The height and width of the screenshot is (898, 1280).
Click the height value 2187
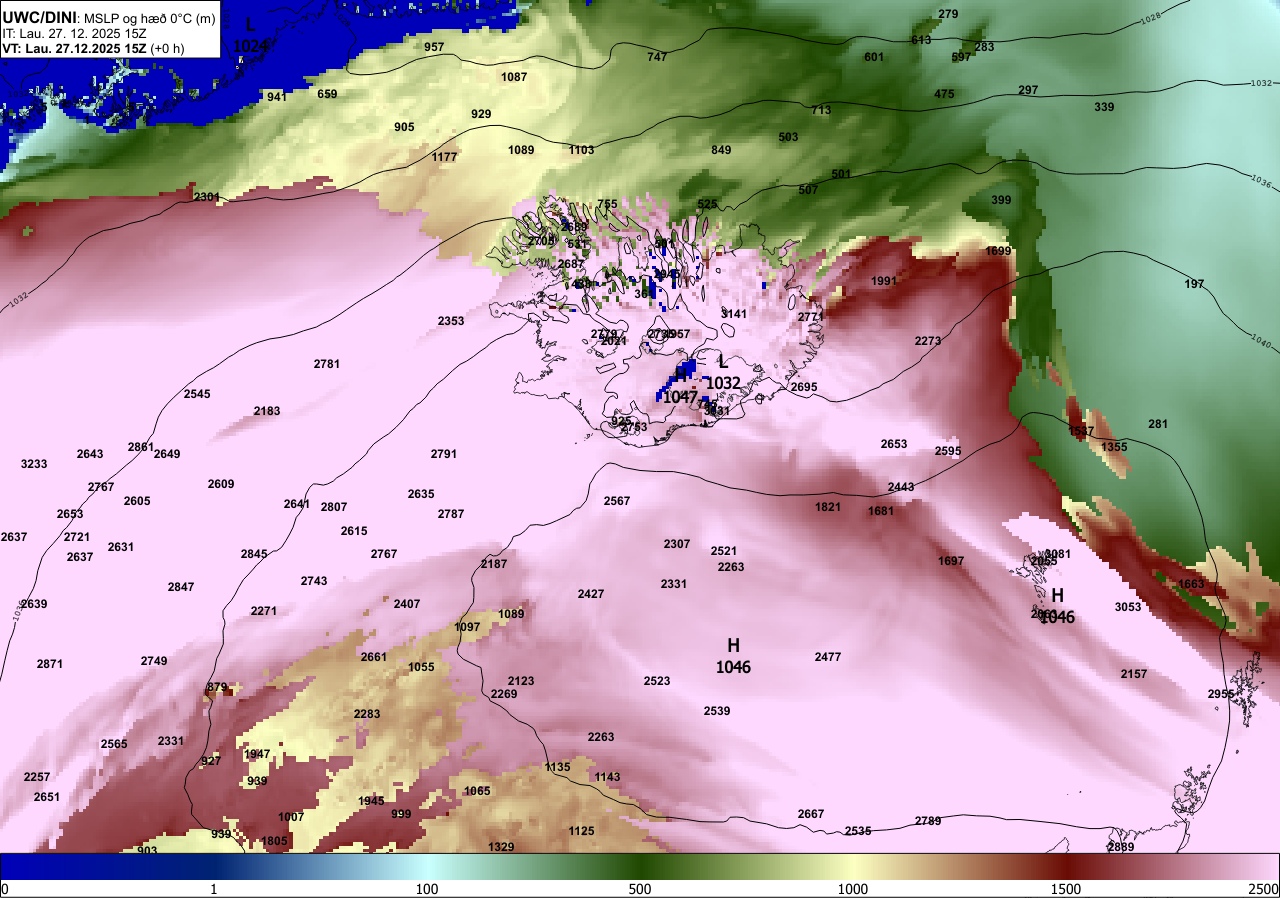tap(494, 564)
